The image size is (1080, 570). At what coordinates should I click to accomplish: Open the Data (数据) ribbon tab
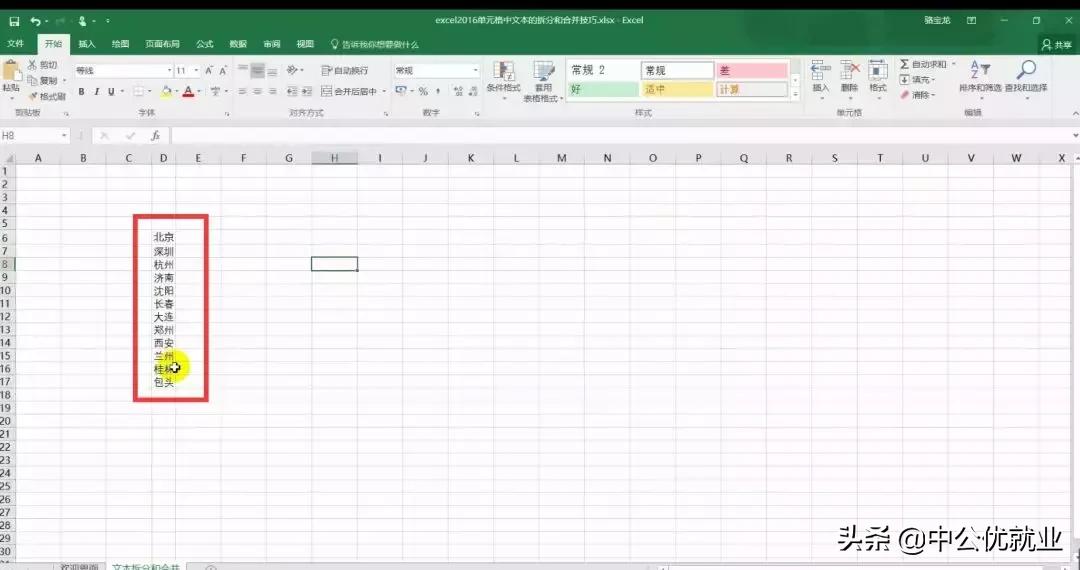238,44
